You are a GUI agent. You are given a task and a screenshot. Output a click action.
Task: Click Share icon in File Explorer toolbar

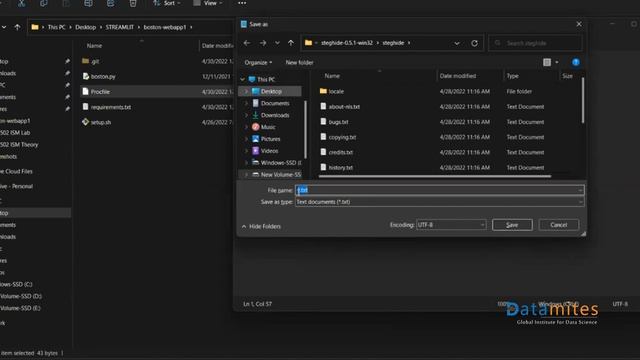coord(110,3)
